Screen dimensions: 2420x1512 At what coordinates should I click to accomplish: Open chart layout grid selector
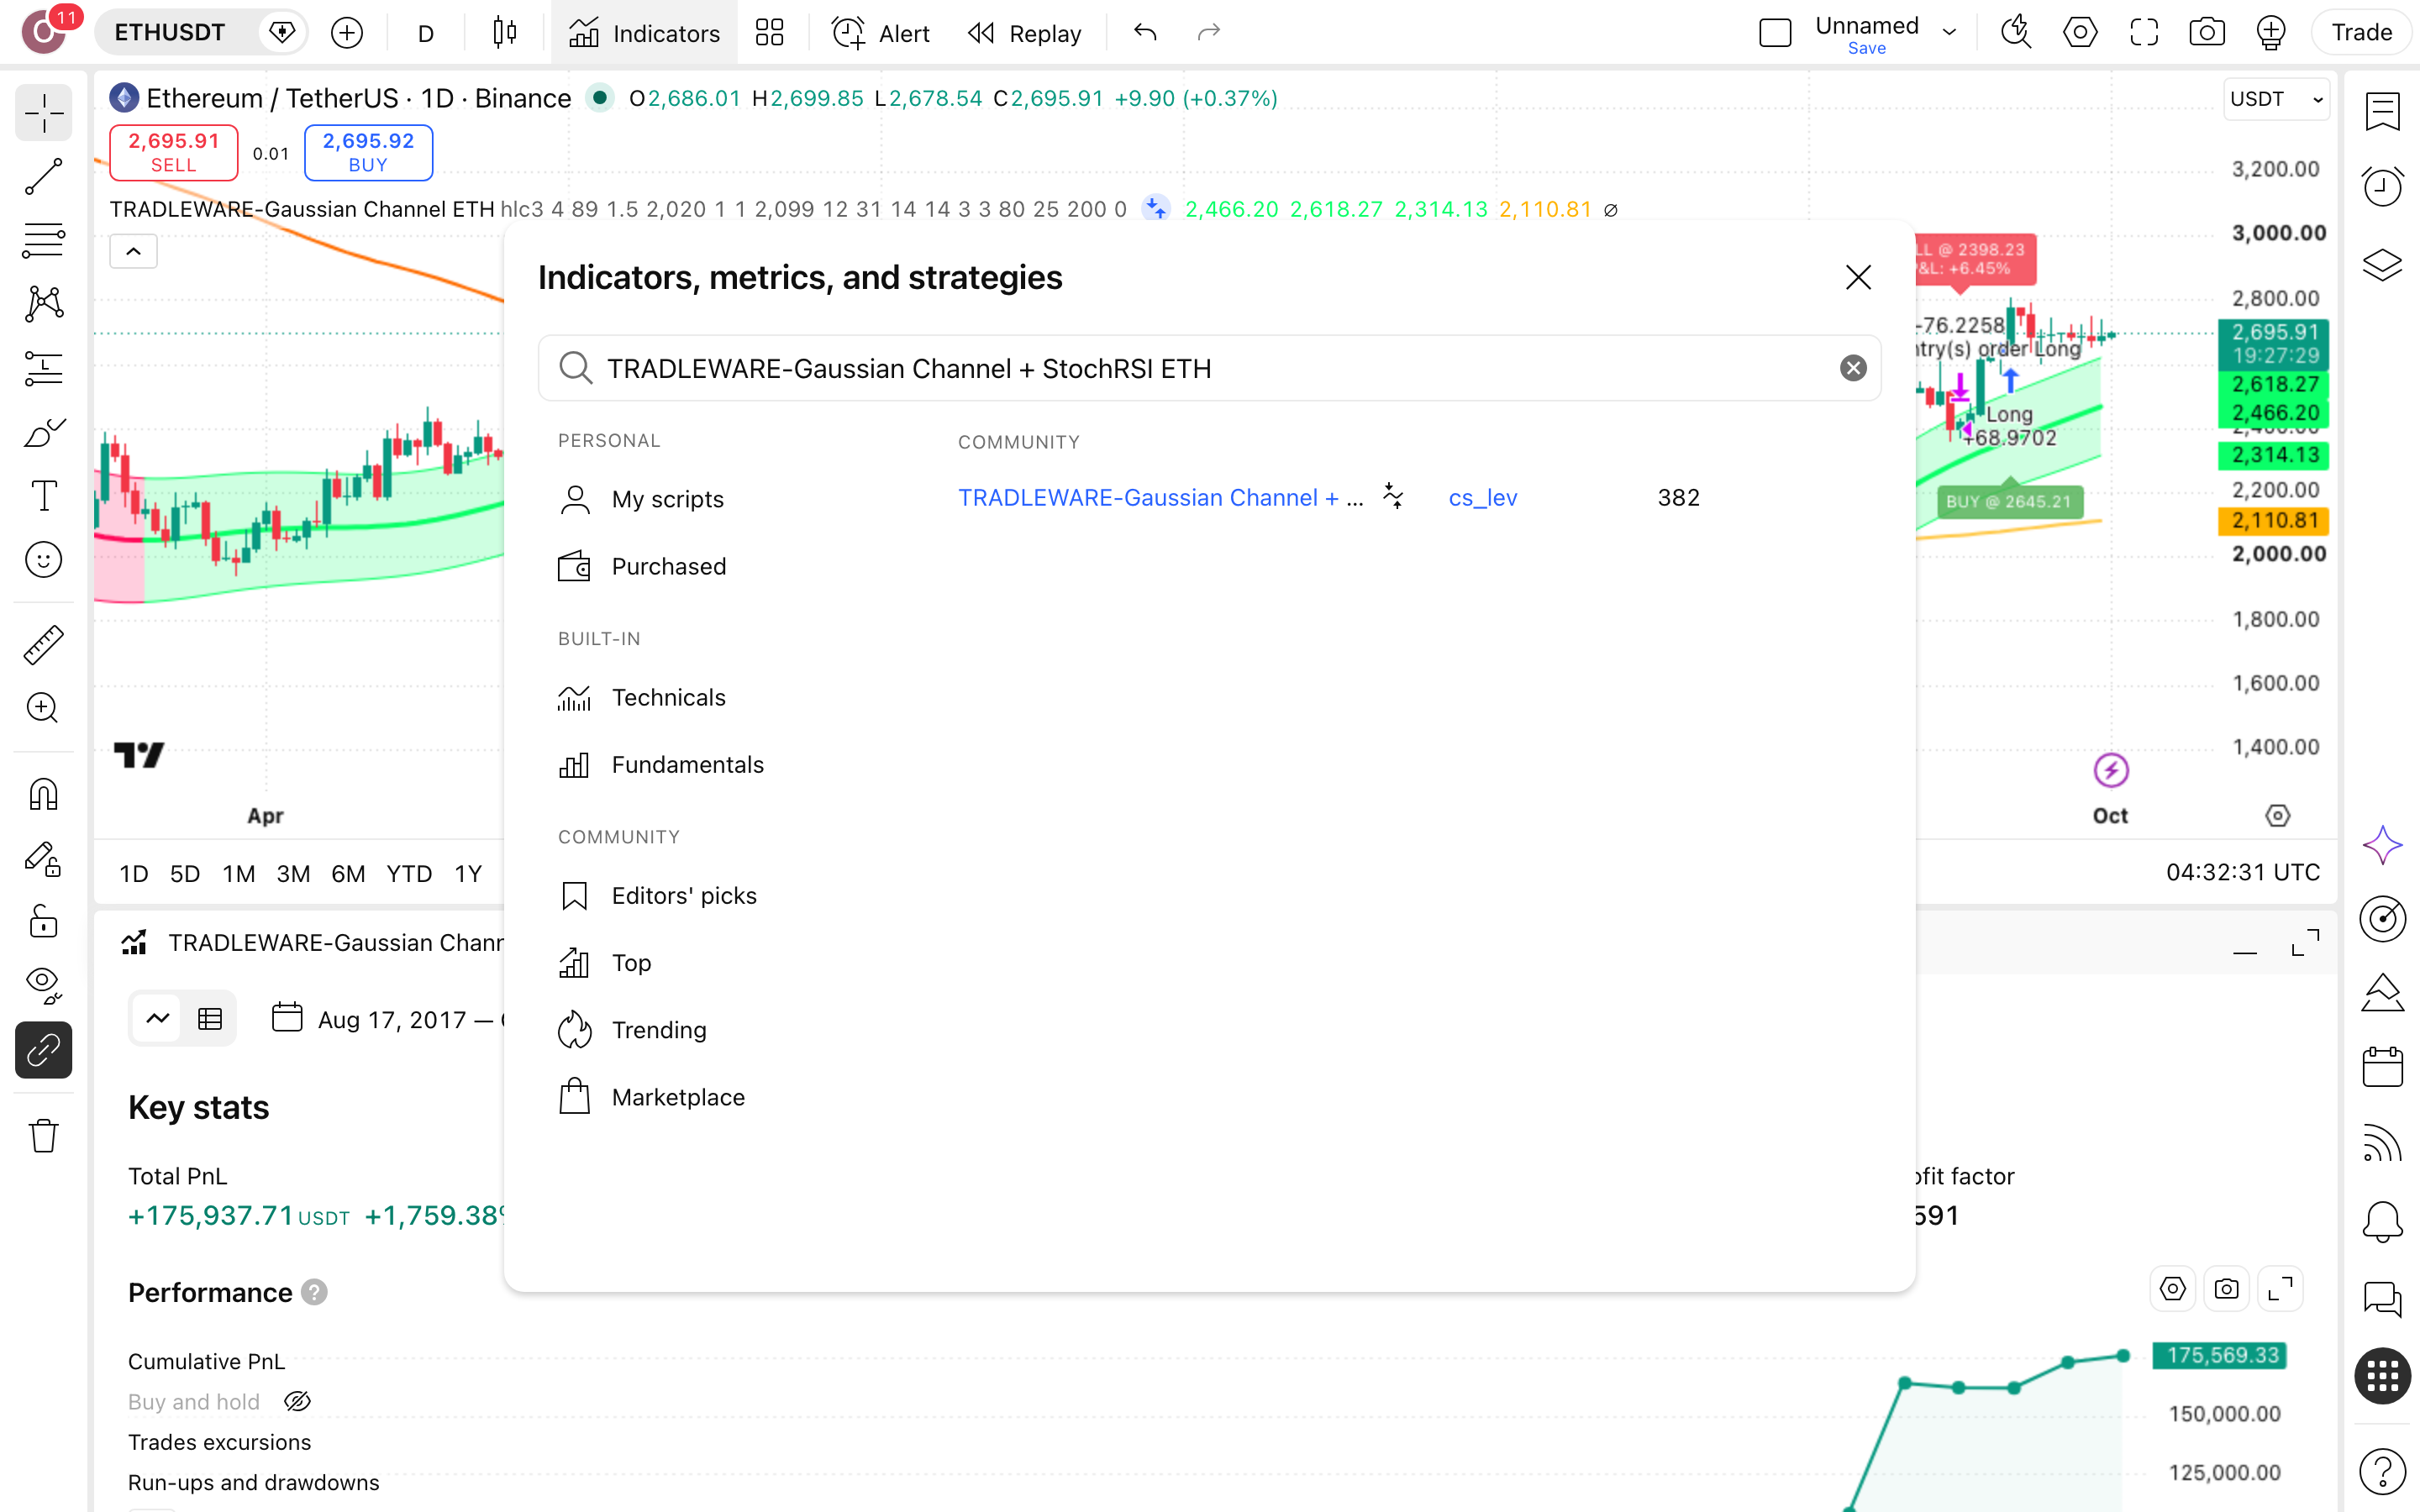[769, 33]
